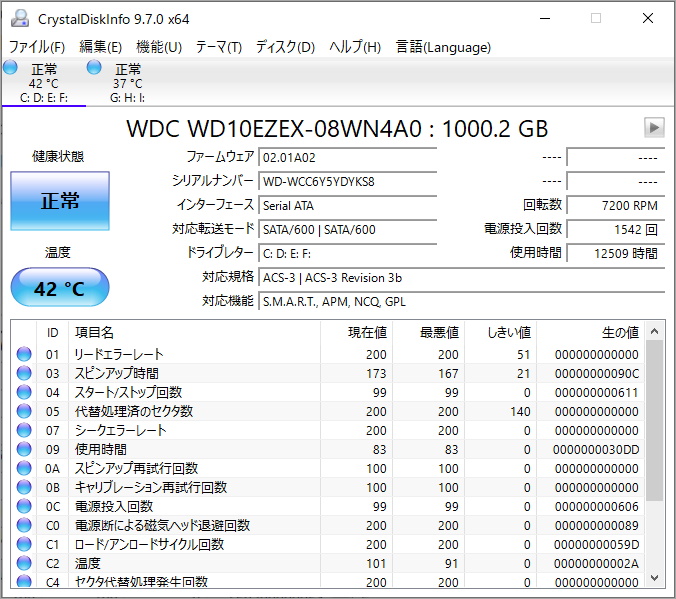Image resolution: width=676 pixels, height=599 pixels.
Task: Click the 生の値 column header
Action: 590,332
